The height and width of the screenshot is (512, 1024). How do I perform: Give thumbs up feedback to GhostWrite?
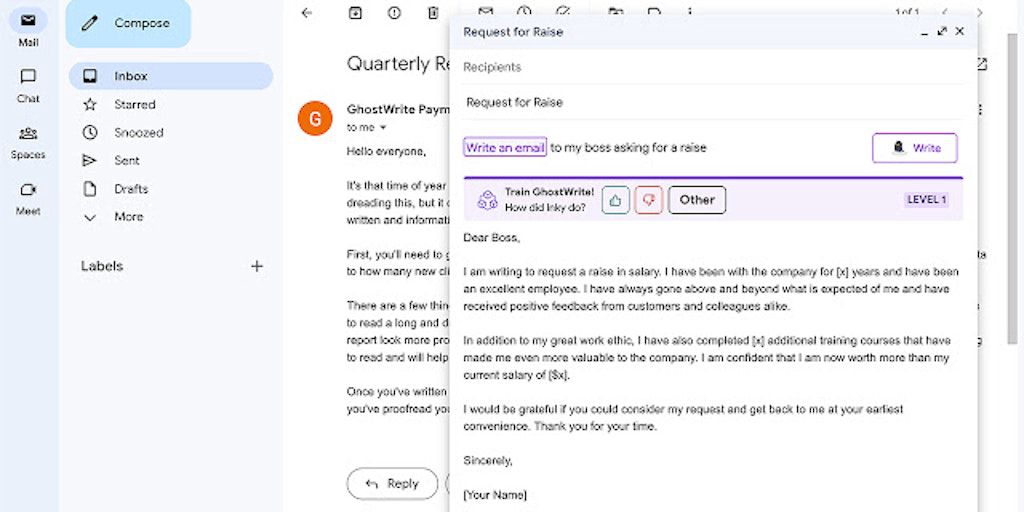pos(615,200)
